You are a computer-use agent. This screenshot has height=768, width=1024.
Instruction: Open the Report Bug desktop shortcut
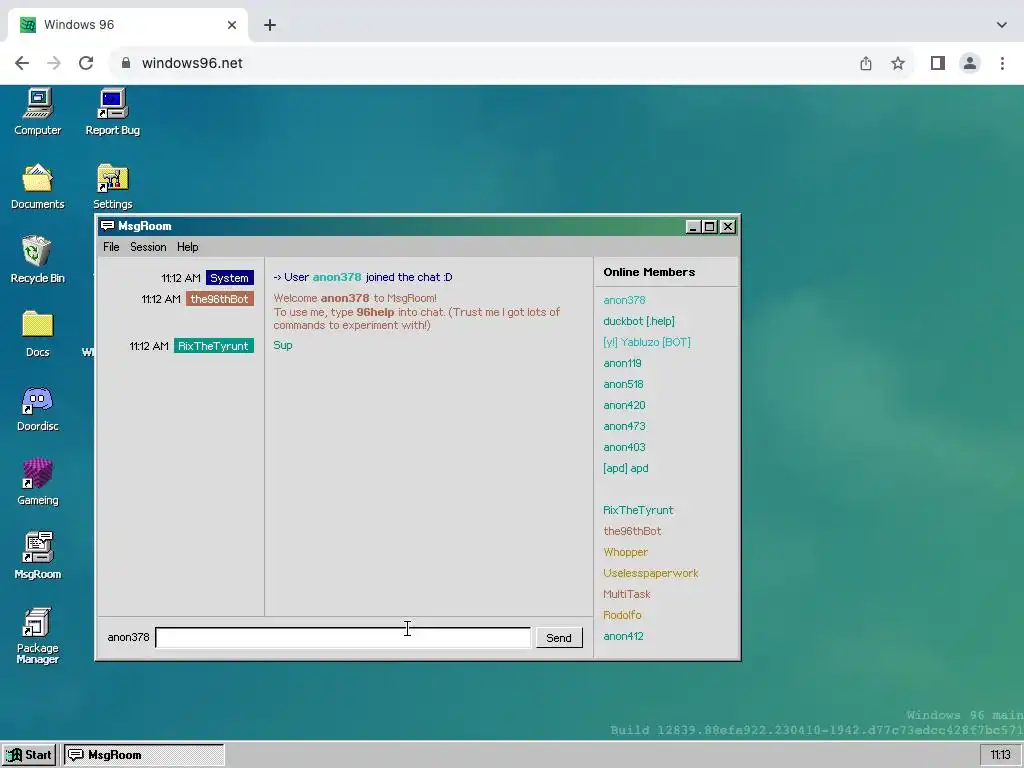[112, 112]
